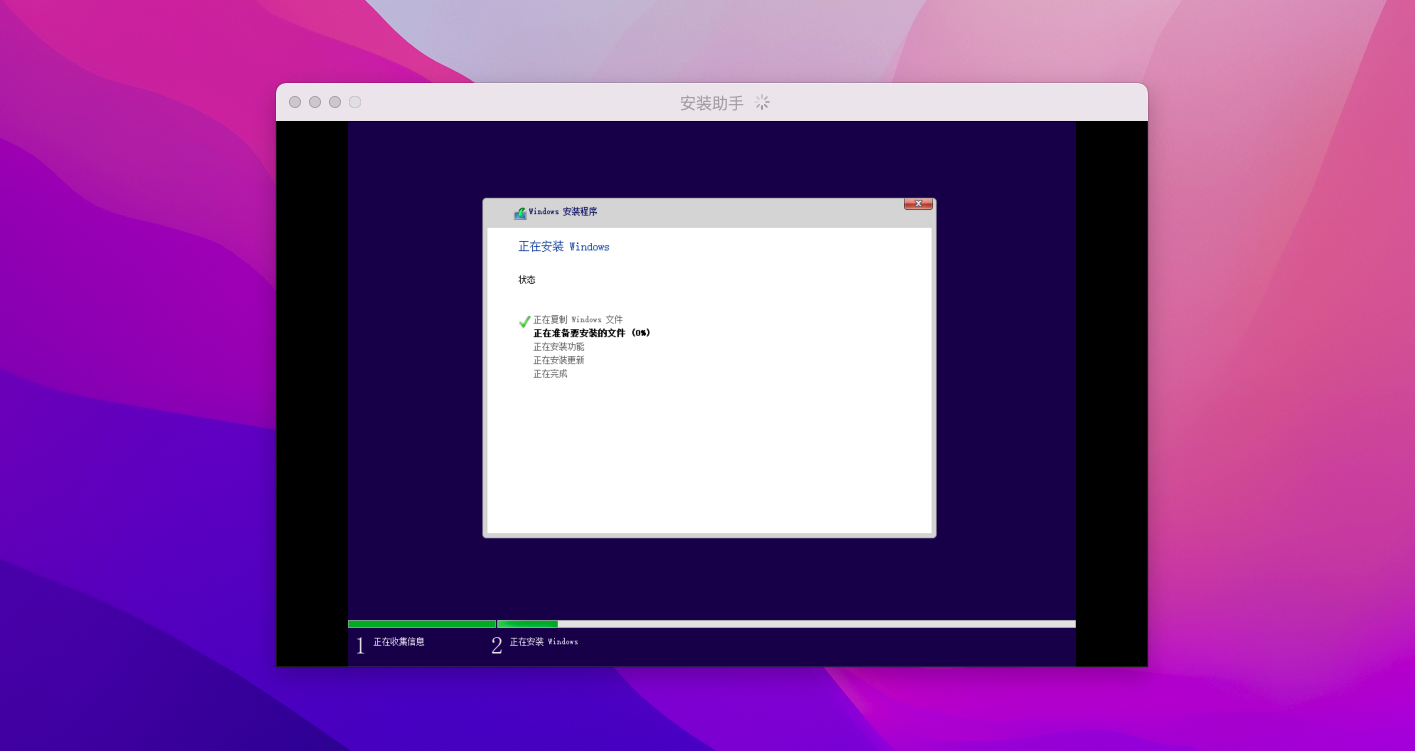Select the 正在复制 Windows 文件 status line
This screenshot has width=1415, height=751.
577,320
